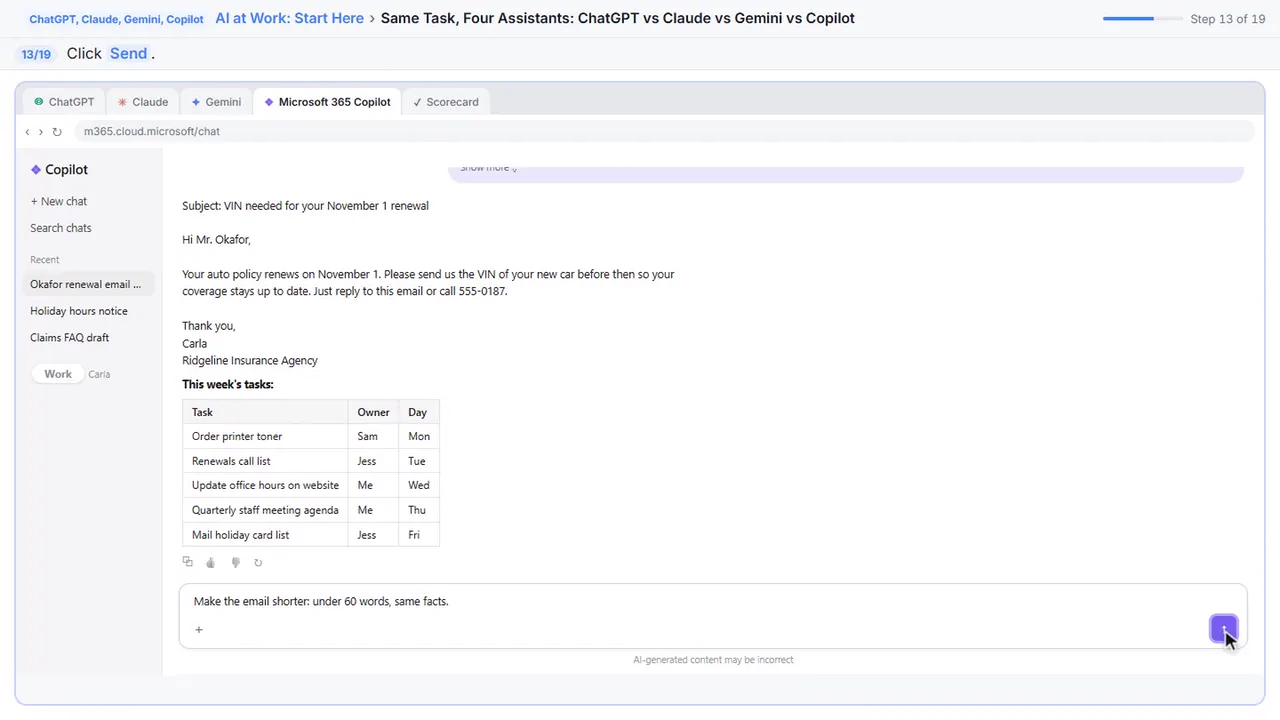Screen dimensions: 1280x720
Task: Open Search chats in the sidebar
Action: pos(61,228)
